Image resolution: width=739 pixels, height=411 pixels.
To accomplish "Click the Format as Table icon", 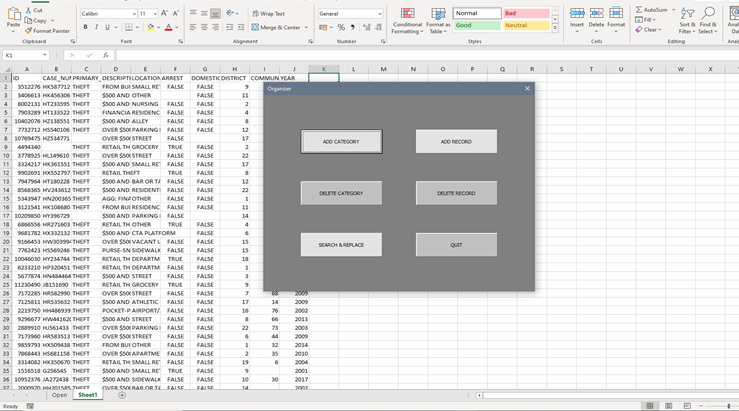I will pyautogui.click(x=437, y=19).
